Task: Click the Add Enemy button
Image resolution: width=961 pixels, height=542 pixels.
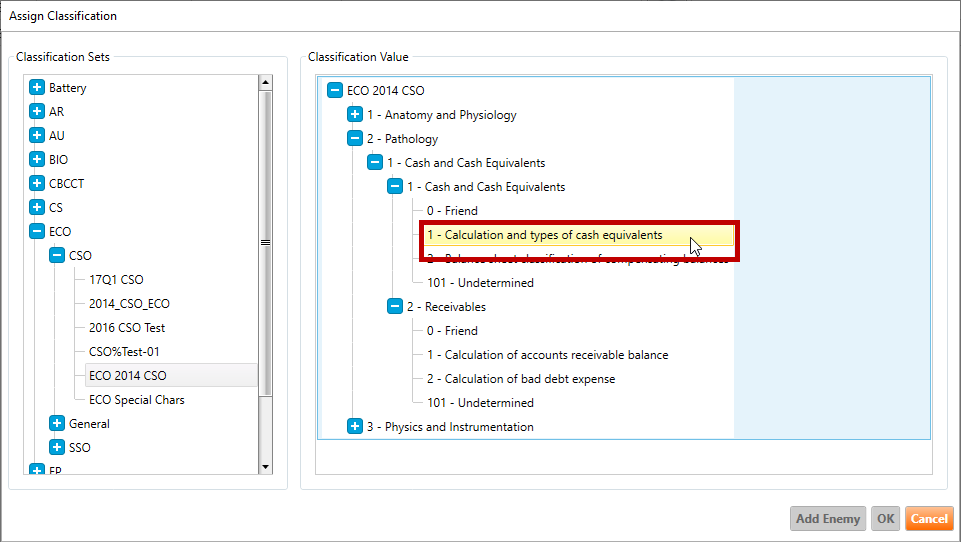Action: [827, 519]
